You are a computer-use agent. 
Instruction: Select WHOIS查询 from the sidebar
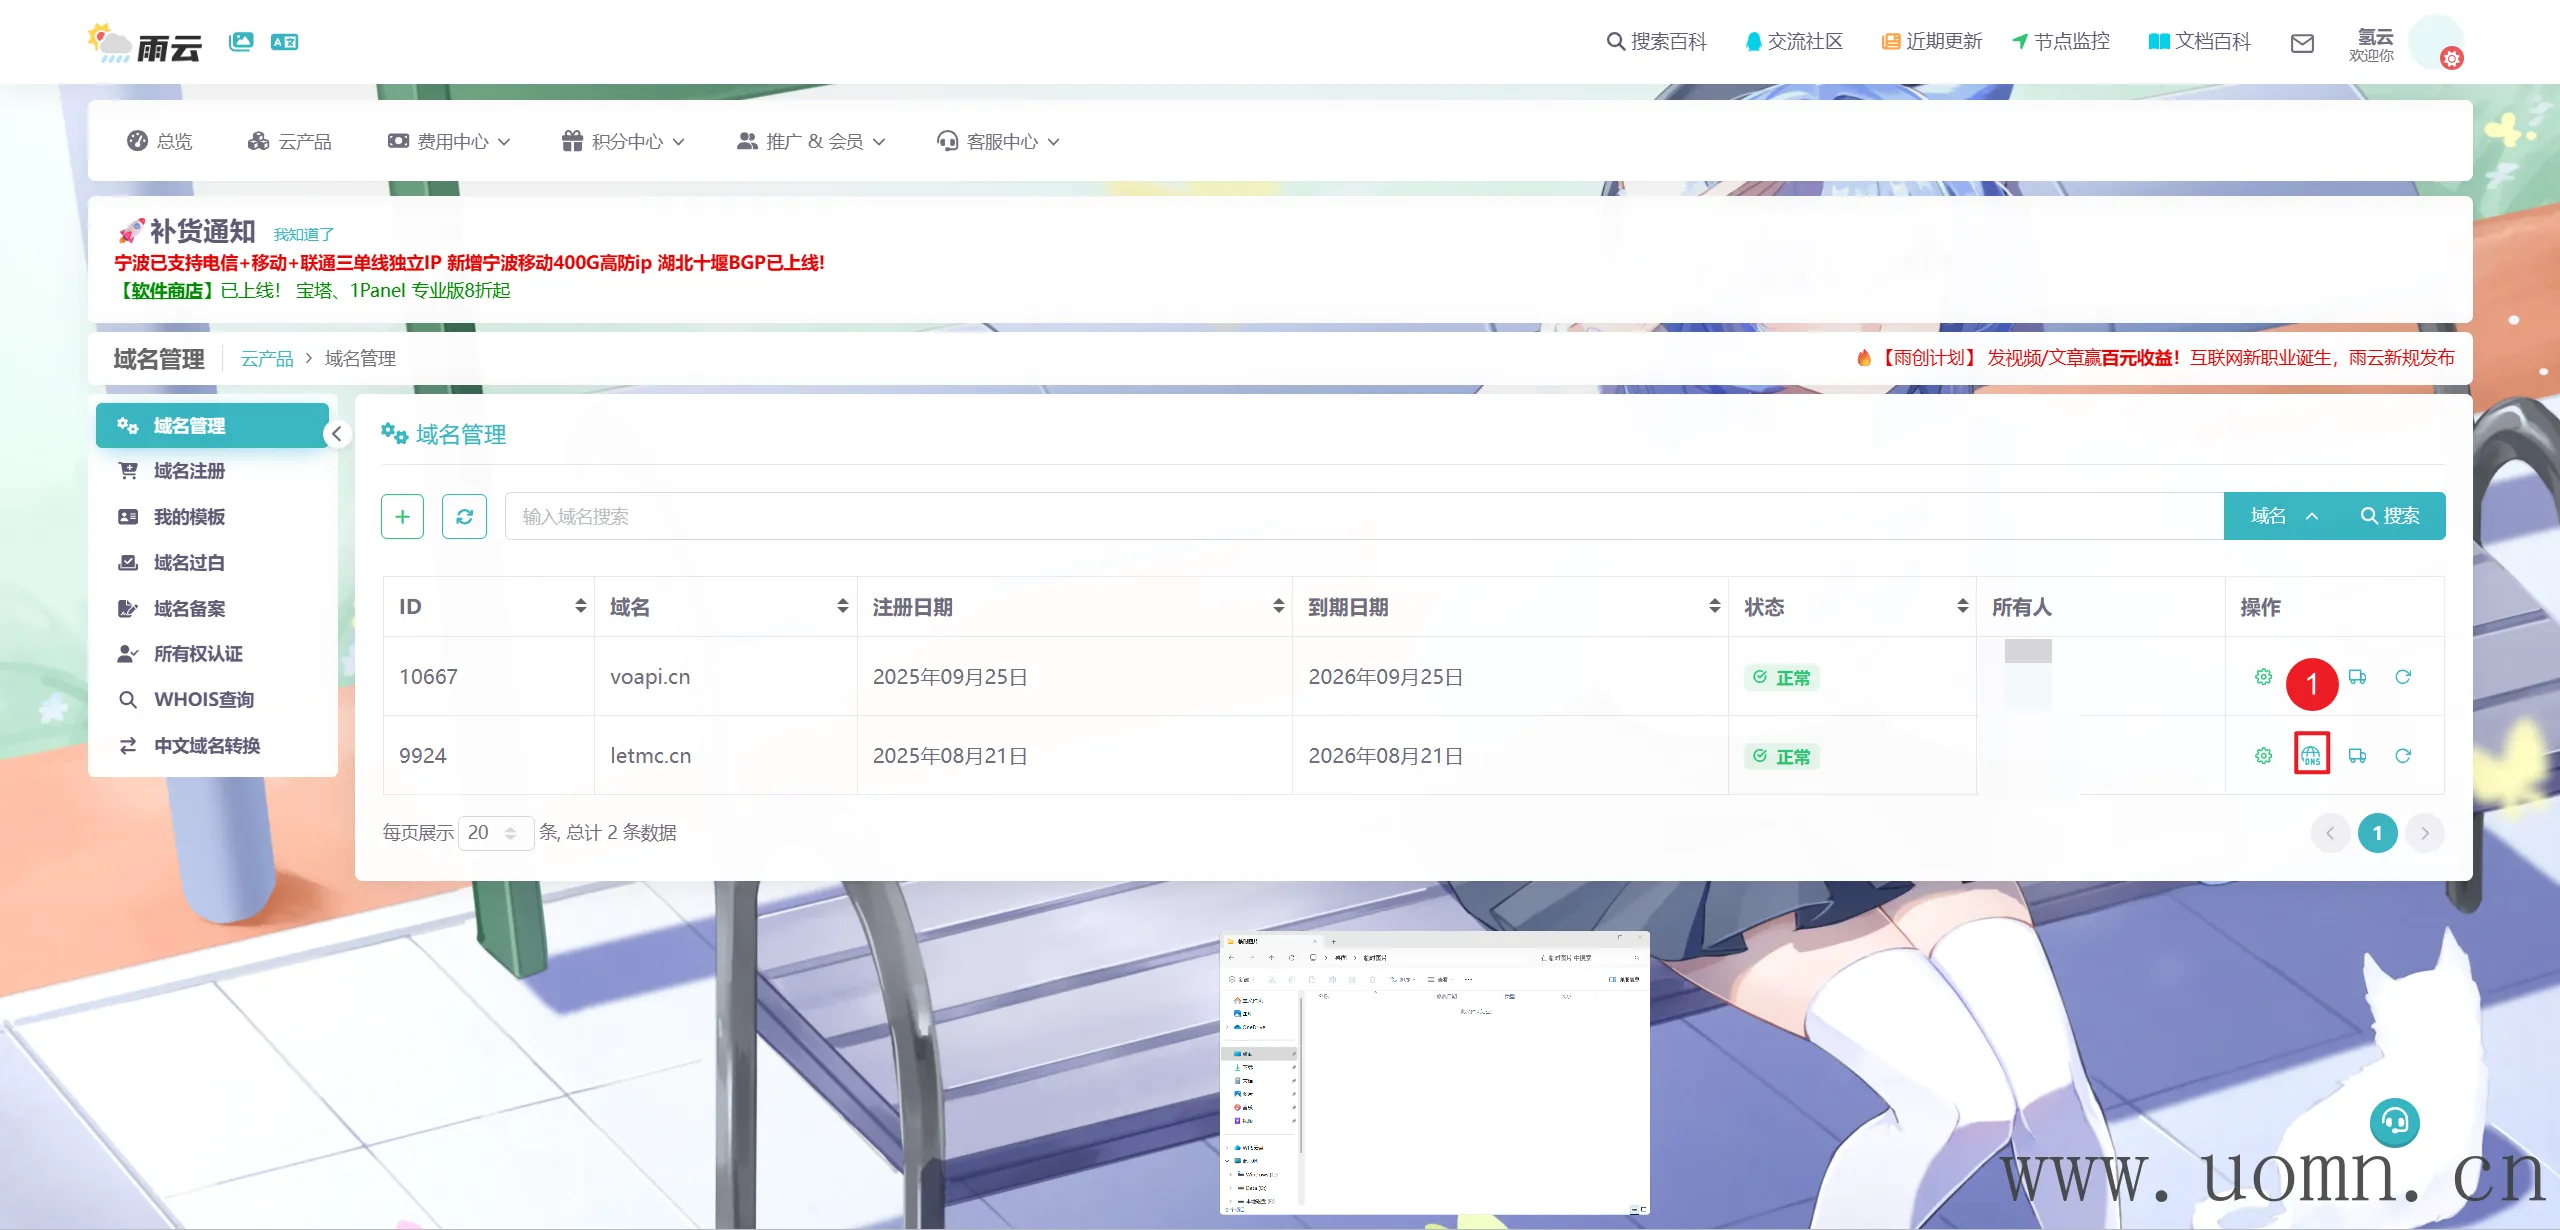(x=203, y=699)
